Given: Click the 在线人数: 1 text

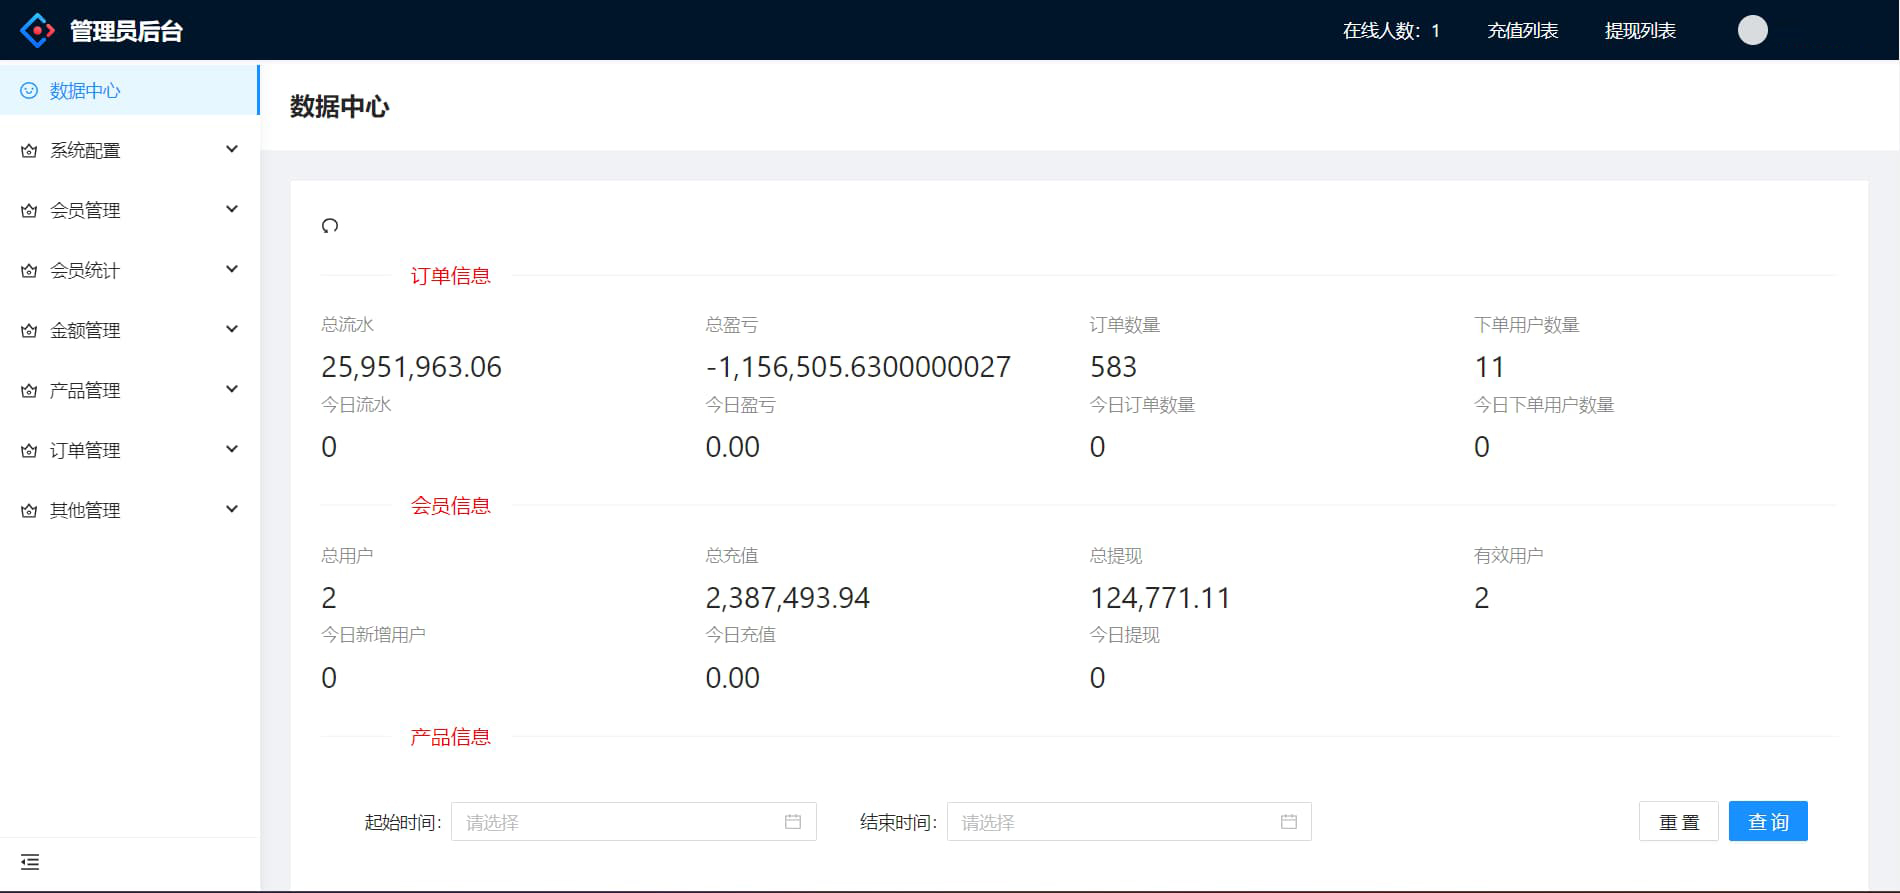Looking at the screenshot, I should coord(1391,31).
